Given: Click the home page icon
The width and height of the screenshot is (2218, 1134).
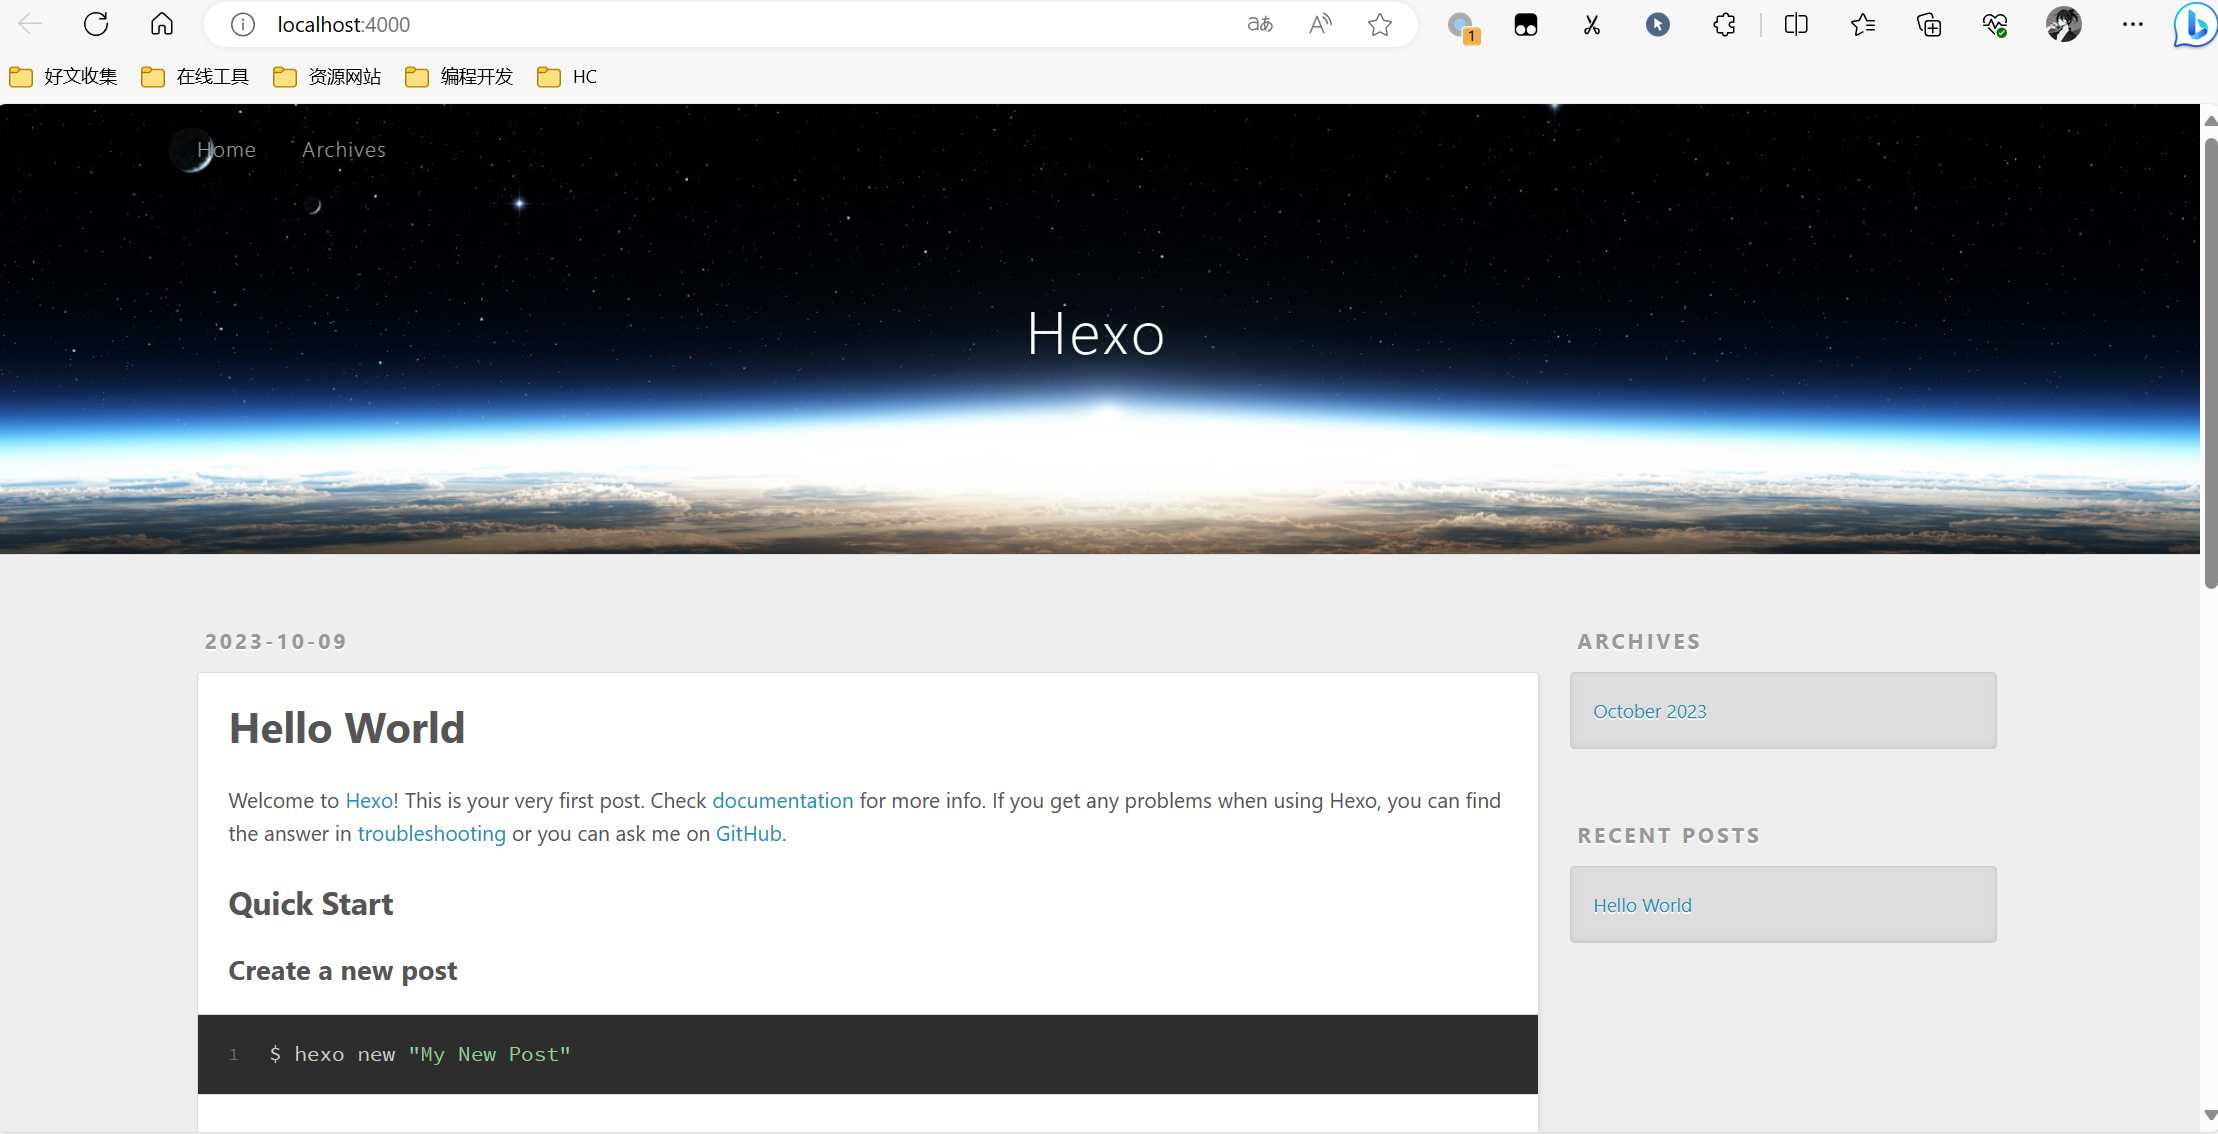Looking at the screenshot, I should pos(162,24).
